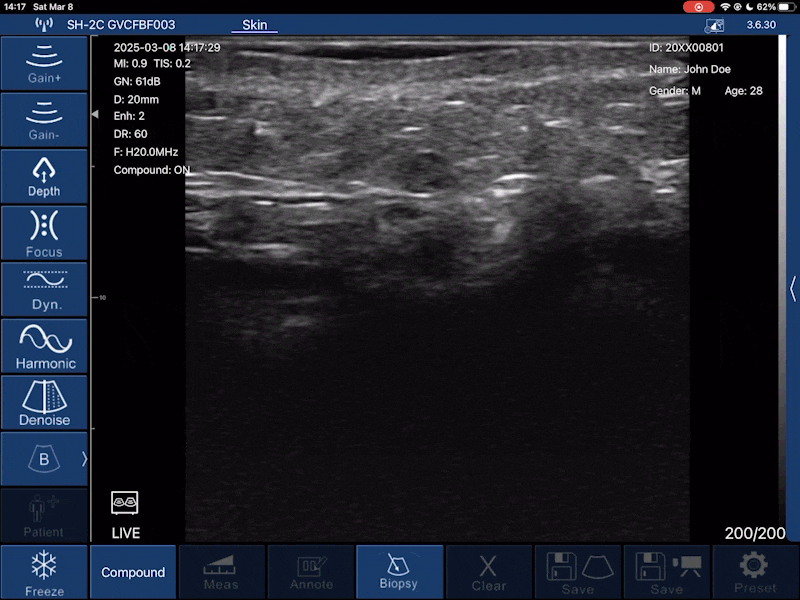Toggle Compound imaging in bottom bar
Viewport: 800px width, 600px height.
point(133,573)
